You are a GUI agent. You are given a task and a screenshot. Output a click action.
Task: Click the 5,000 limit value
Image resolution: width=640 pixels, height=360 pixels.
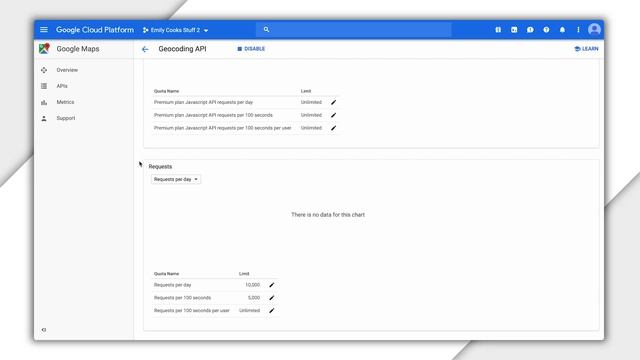pos(254,298)
